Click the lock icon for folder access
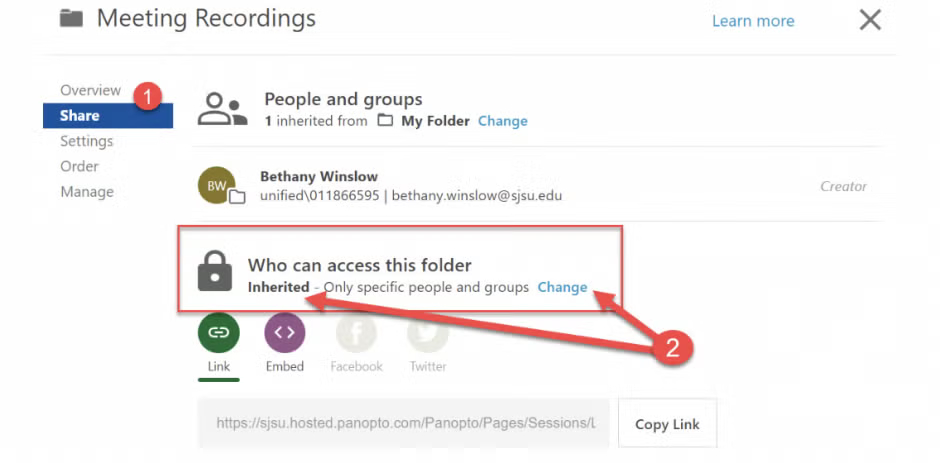 (214, 271)
